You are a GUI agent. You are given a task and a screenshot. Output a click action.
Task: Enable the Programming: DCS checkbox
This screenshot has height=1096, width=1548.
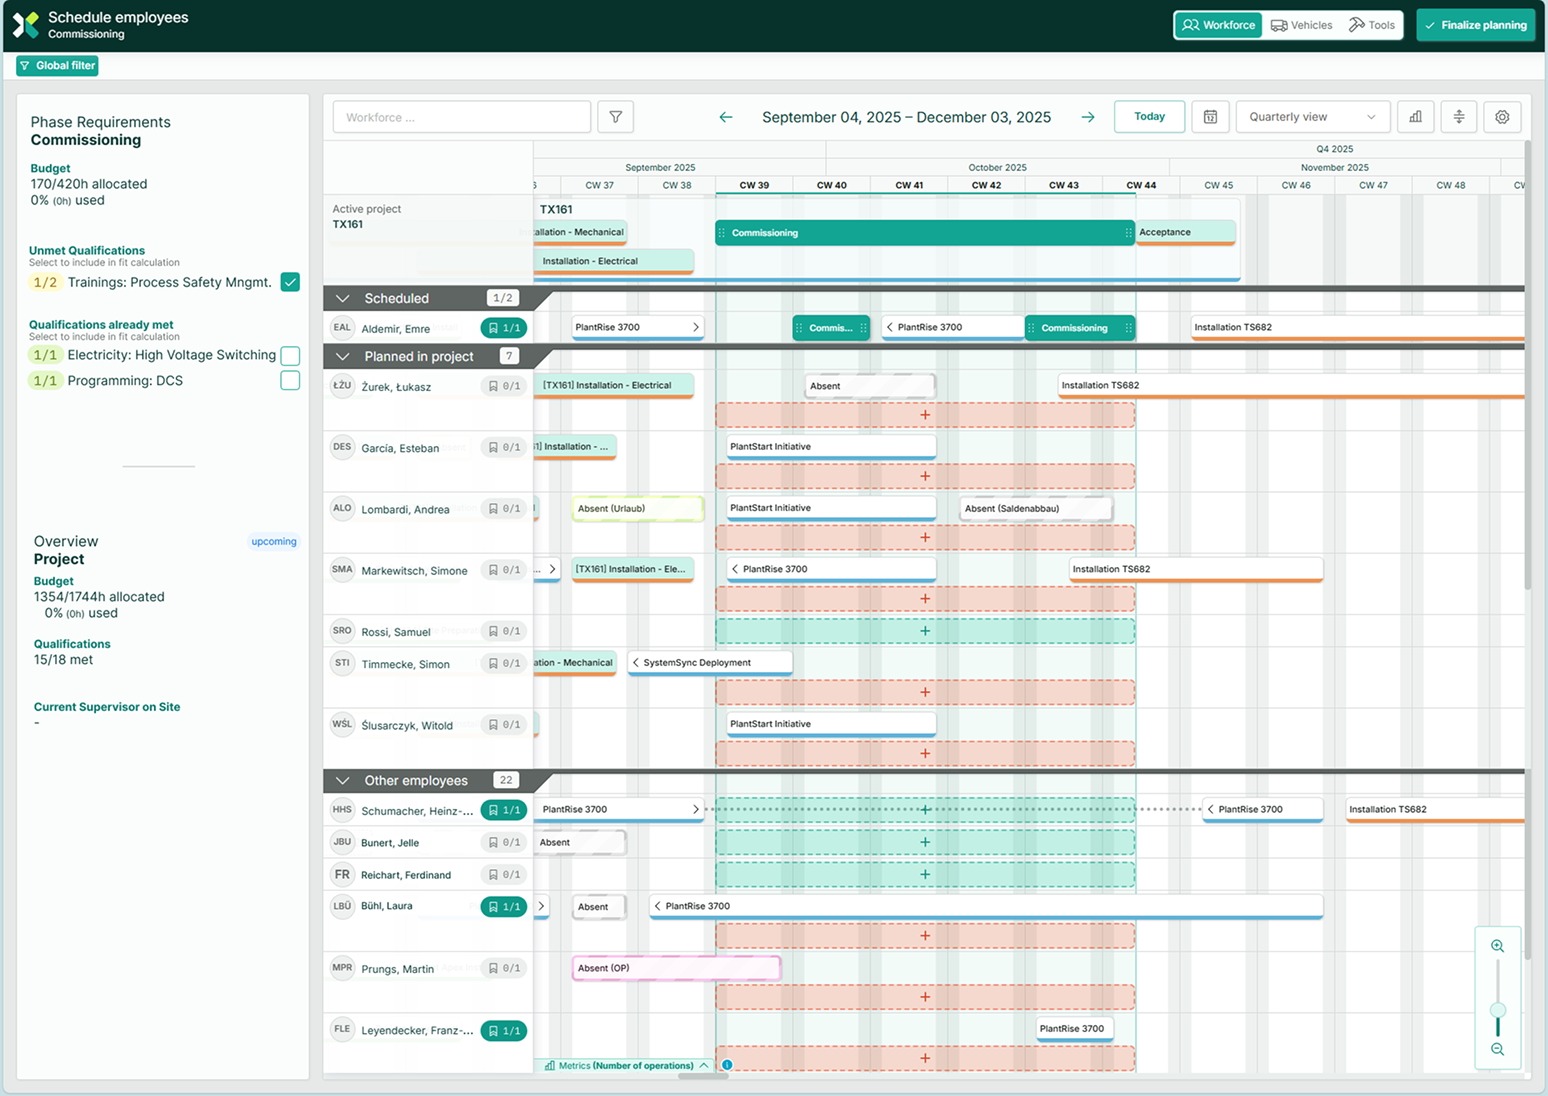pyautogui.click(x=290, y=381)
